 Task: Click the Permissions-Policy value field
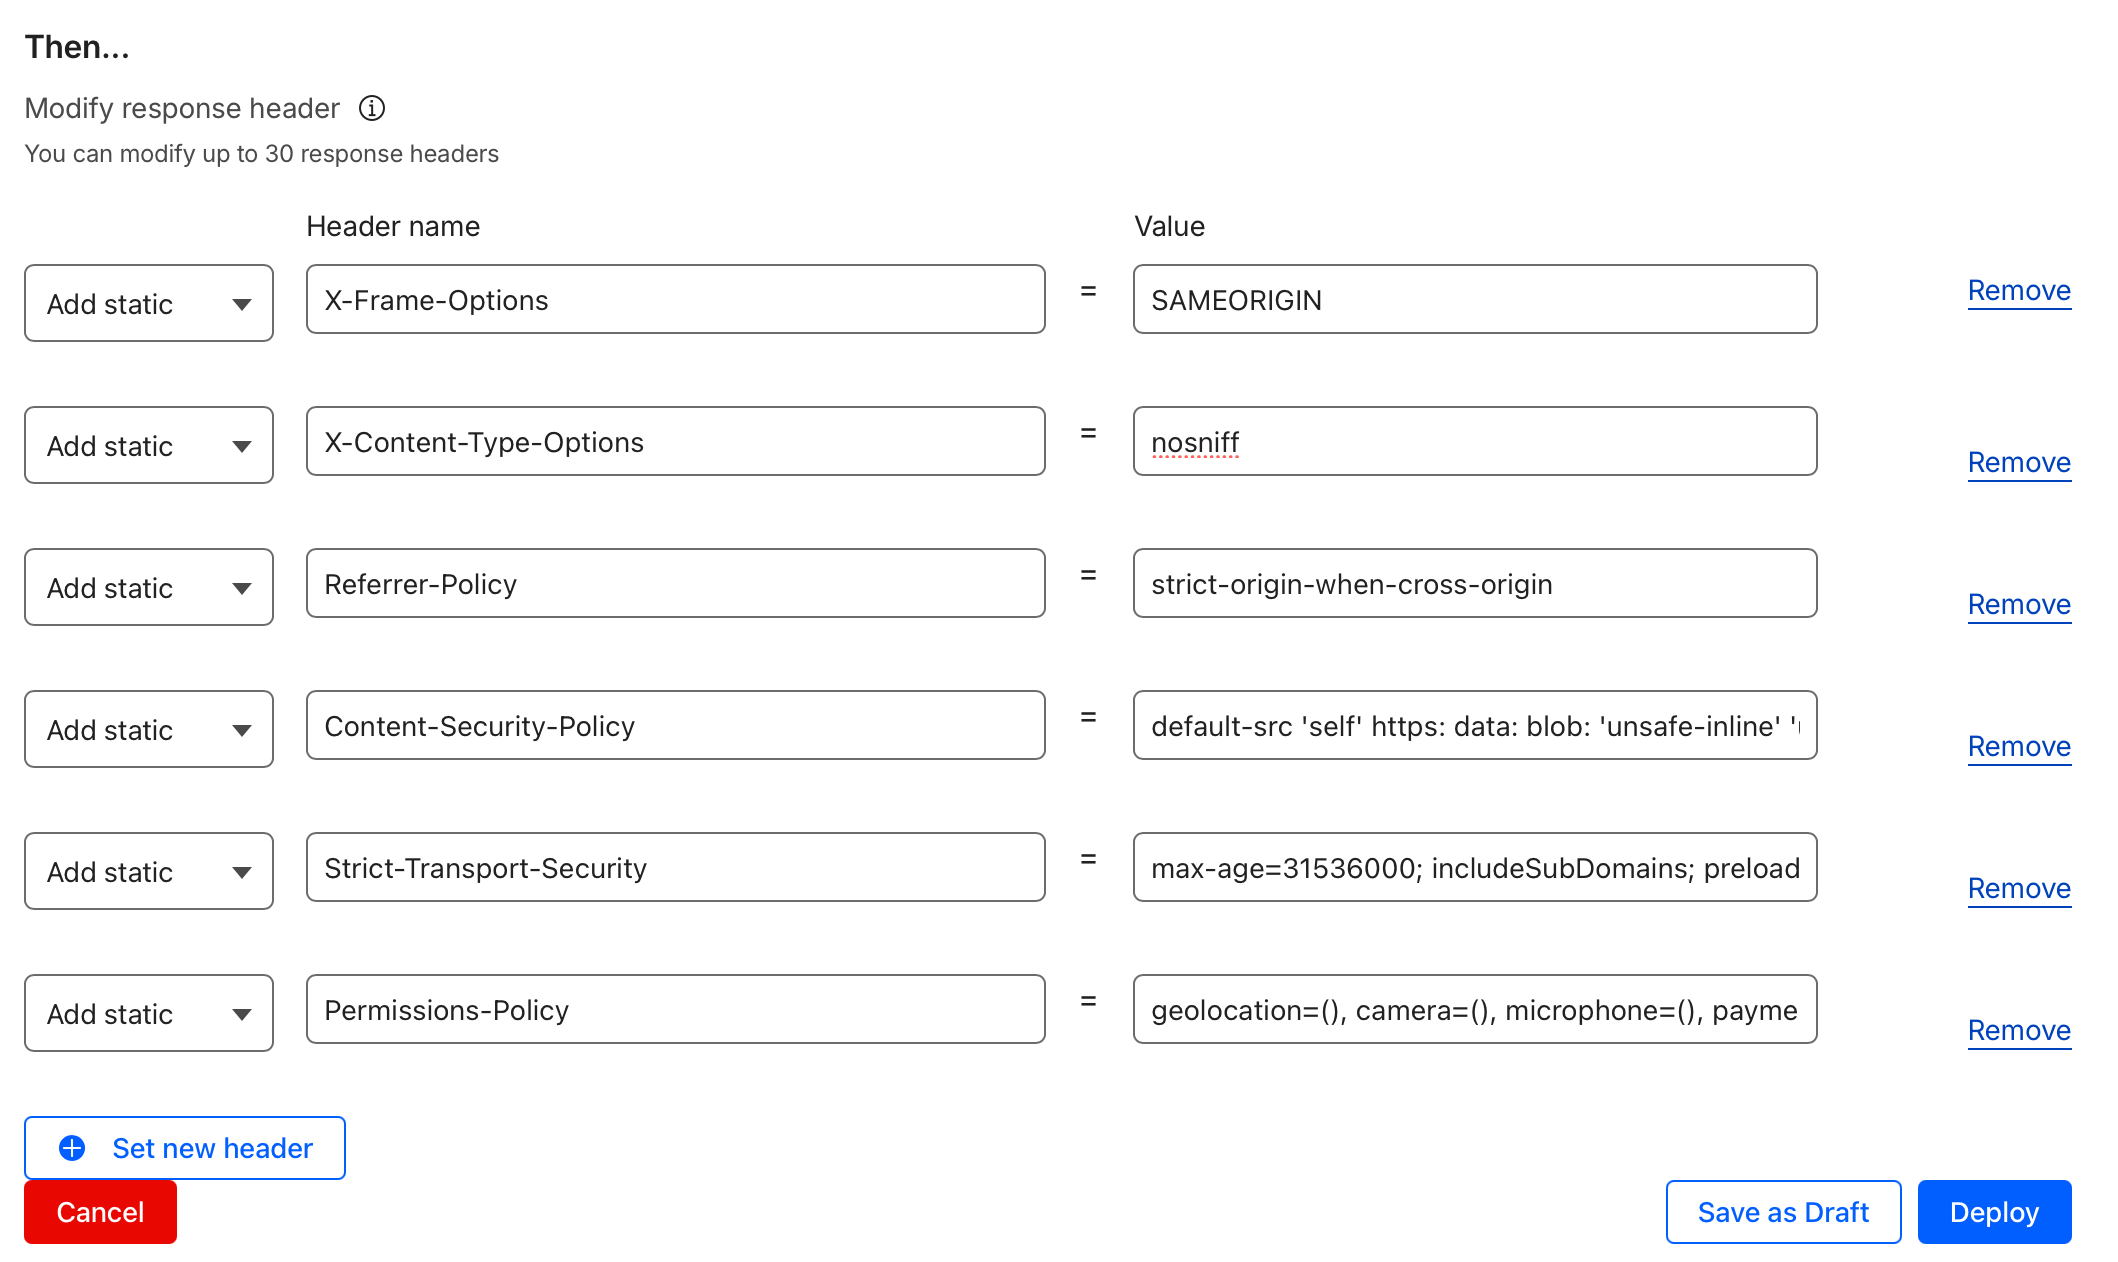click(1474, 1010)
